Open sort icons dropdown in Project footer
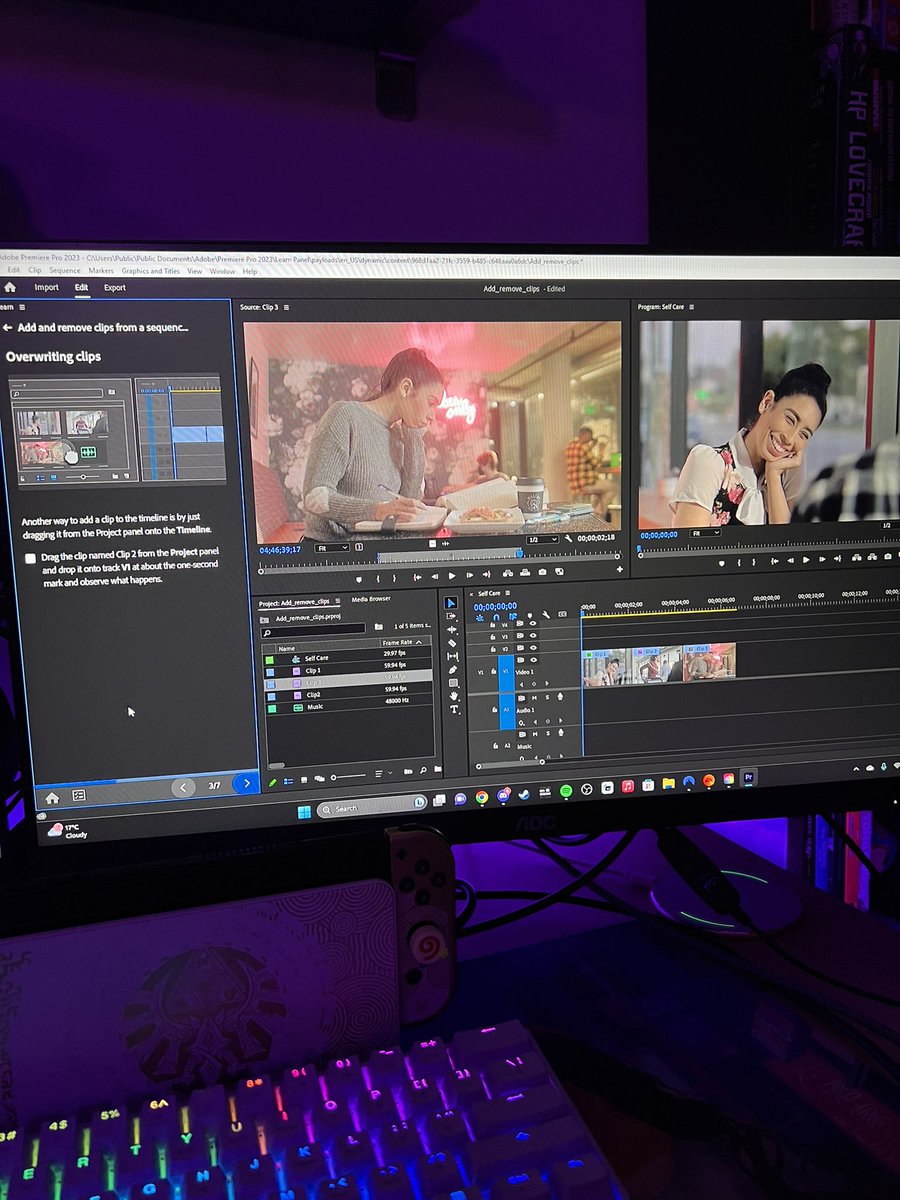The width and height of the screenshot is (900, 1200). [381, 774]
